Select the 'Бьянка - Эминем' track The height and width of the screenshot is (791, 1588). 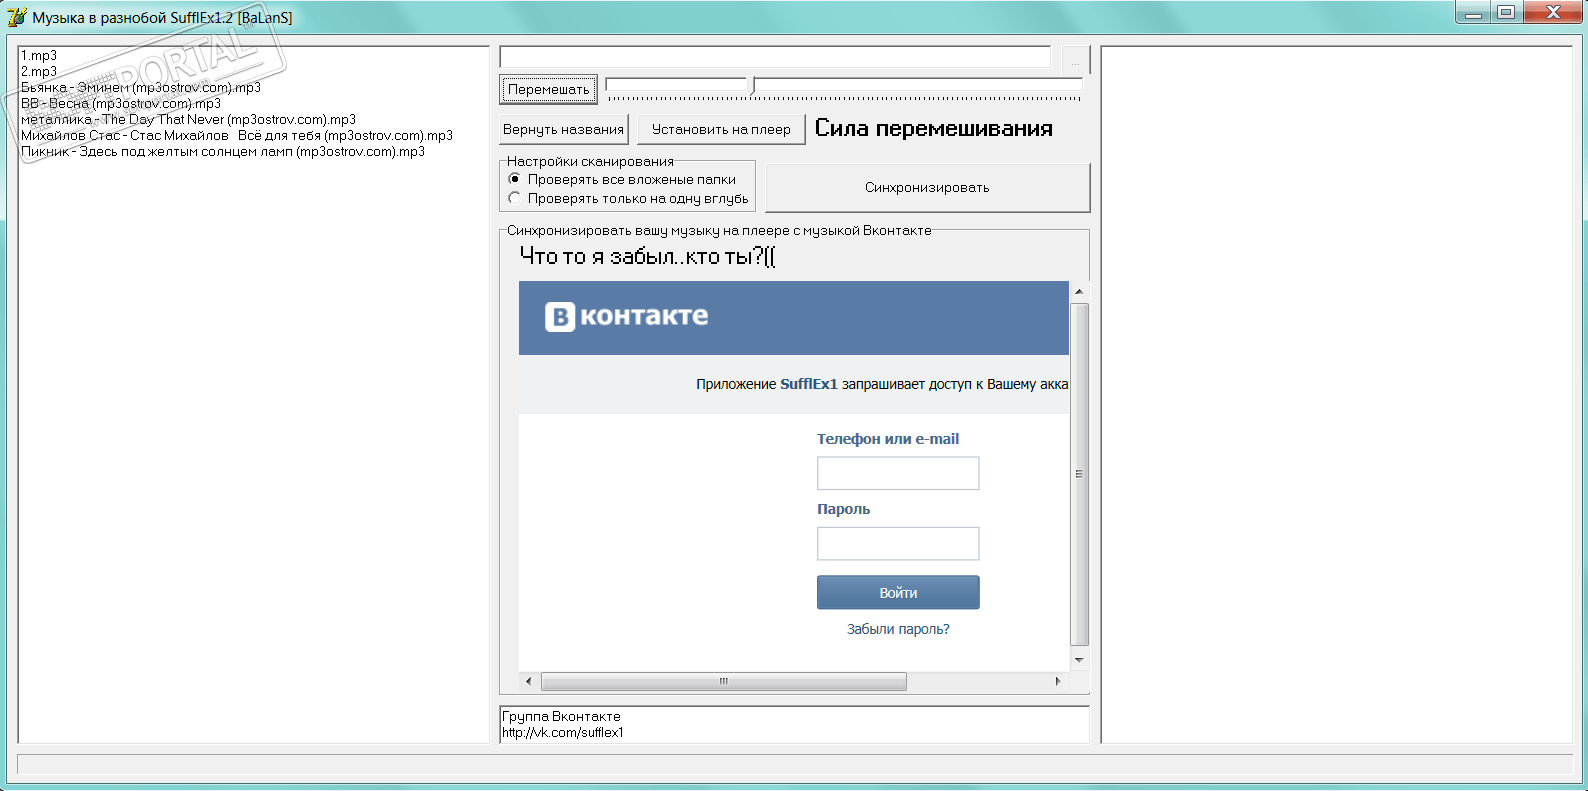[x=141, y=87]
